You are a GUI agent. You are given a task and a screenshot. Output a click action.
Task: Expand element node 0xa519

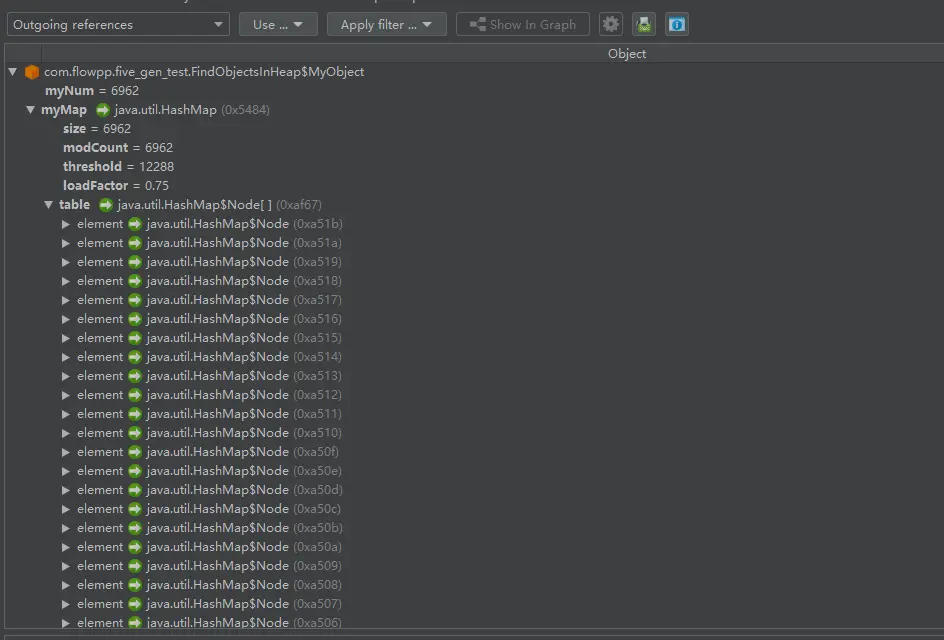tap(66, 262)
